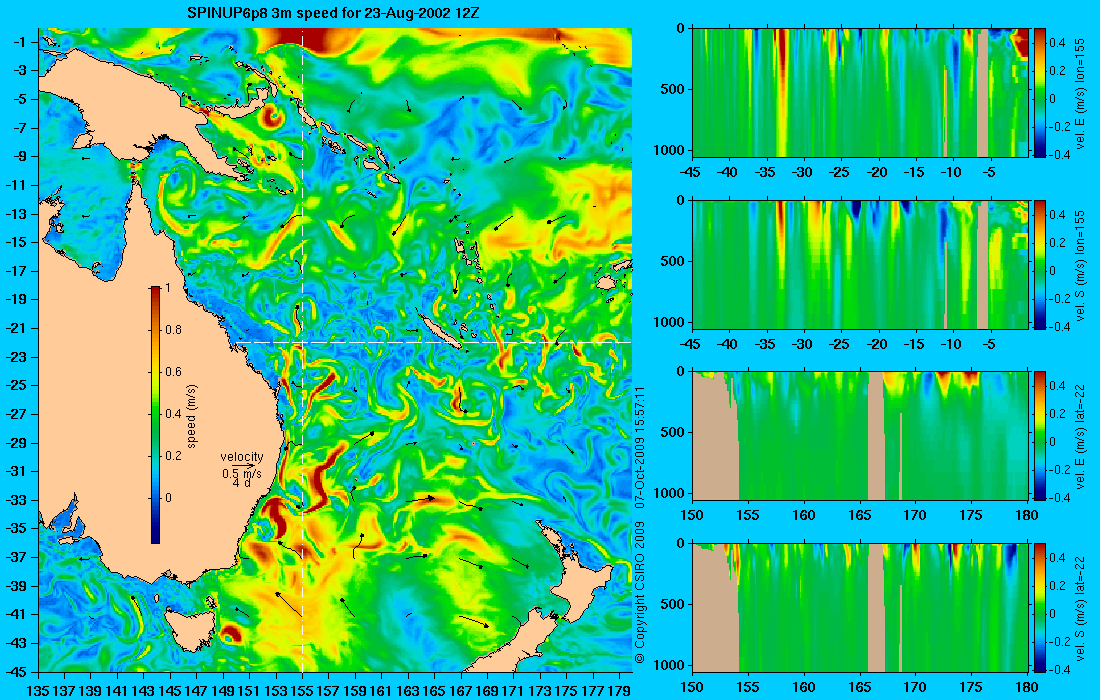Image resolution: width=1100 pixels, height=700 pixels.
Task: Select the vel. S lon=155 color bar
Action: point(1040,264)
